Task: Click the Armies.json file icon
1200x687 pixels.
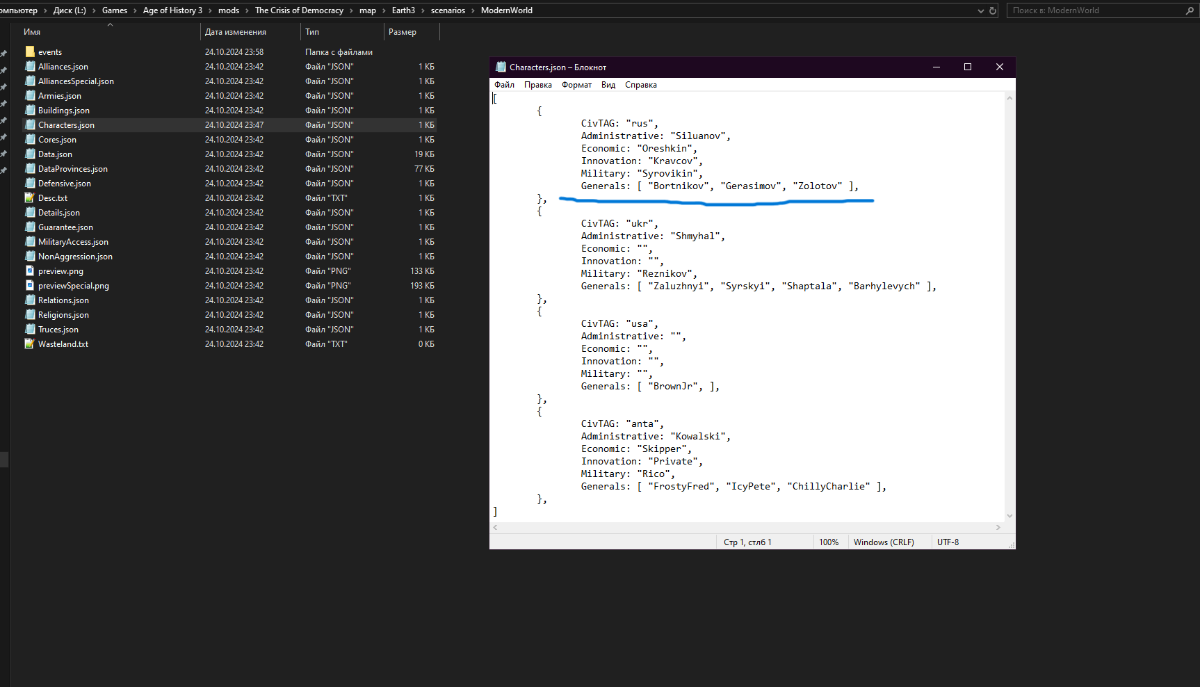Action: coord(30,96)
